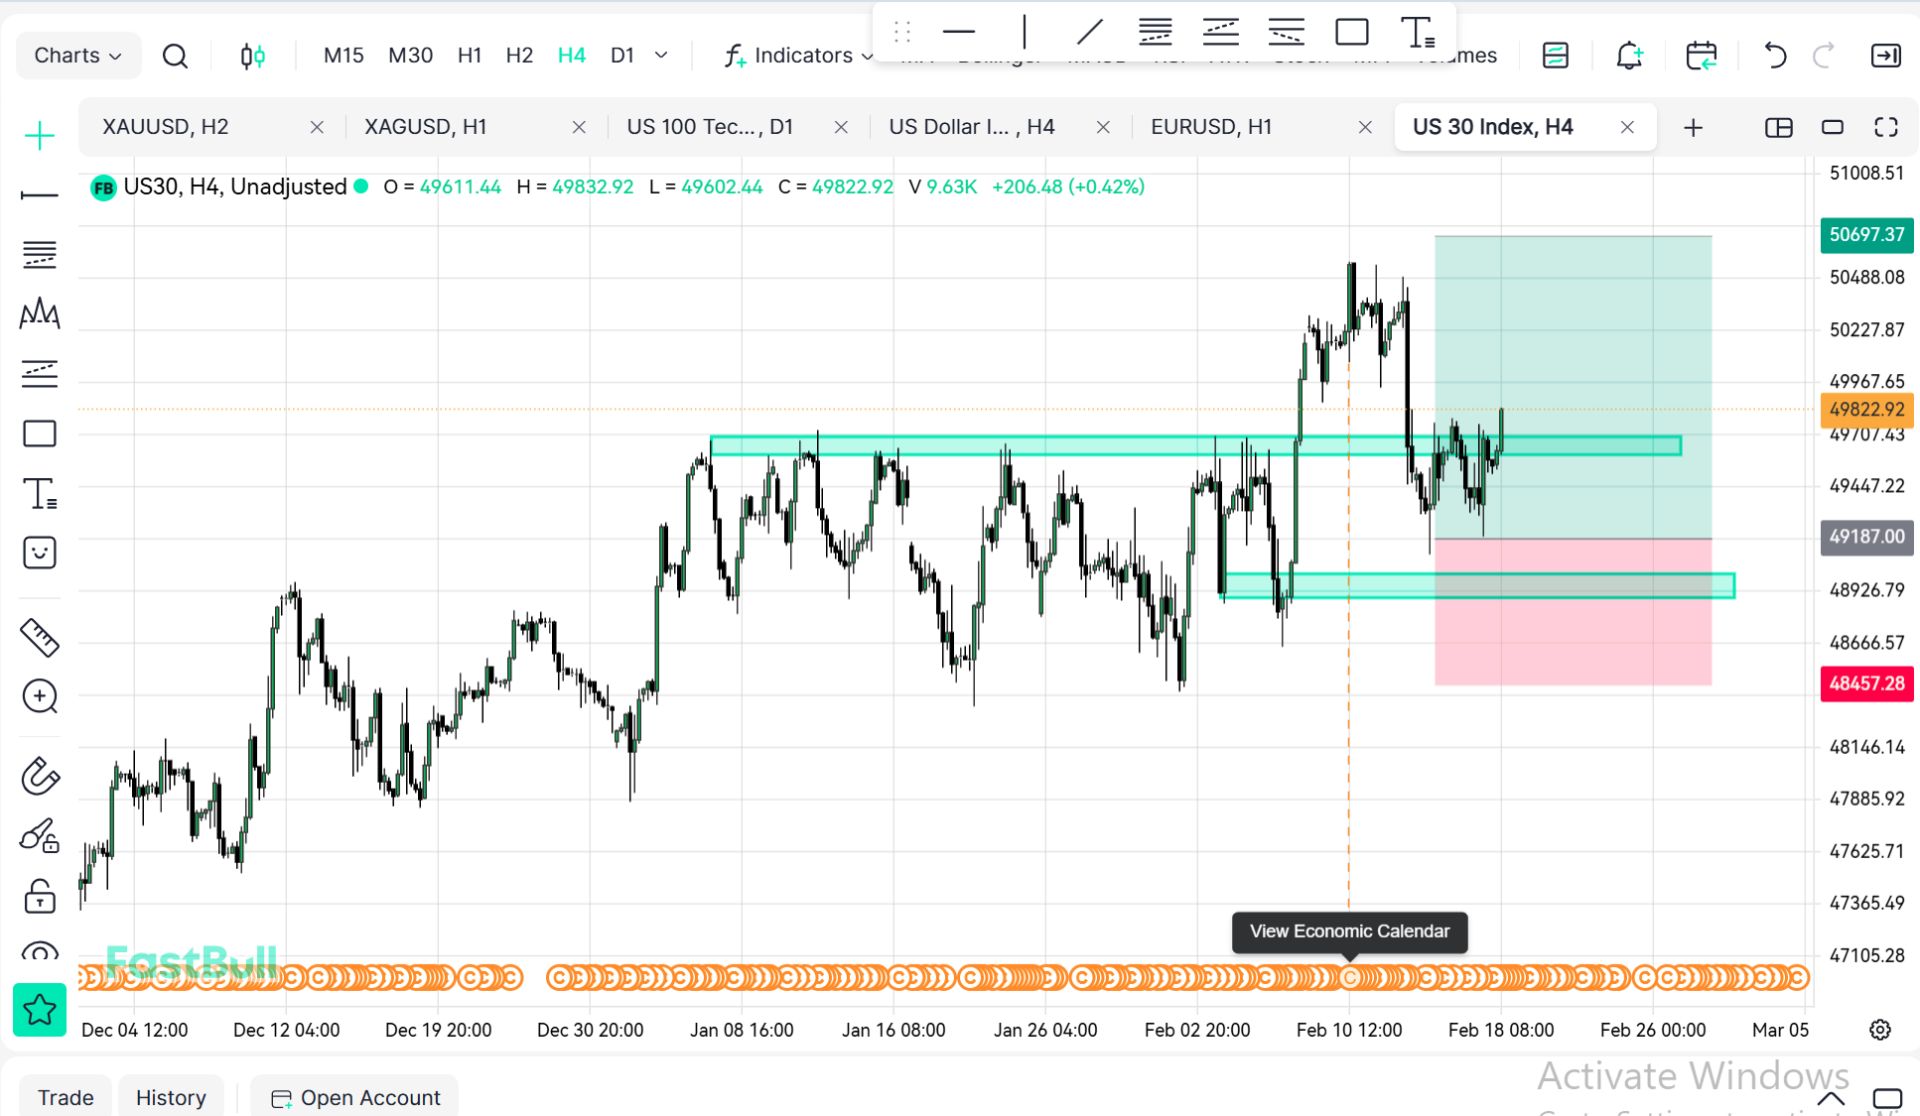
Task: Click the alert bell icon
Action: pos(1629,56)
